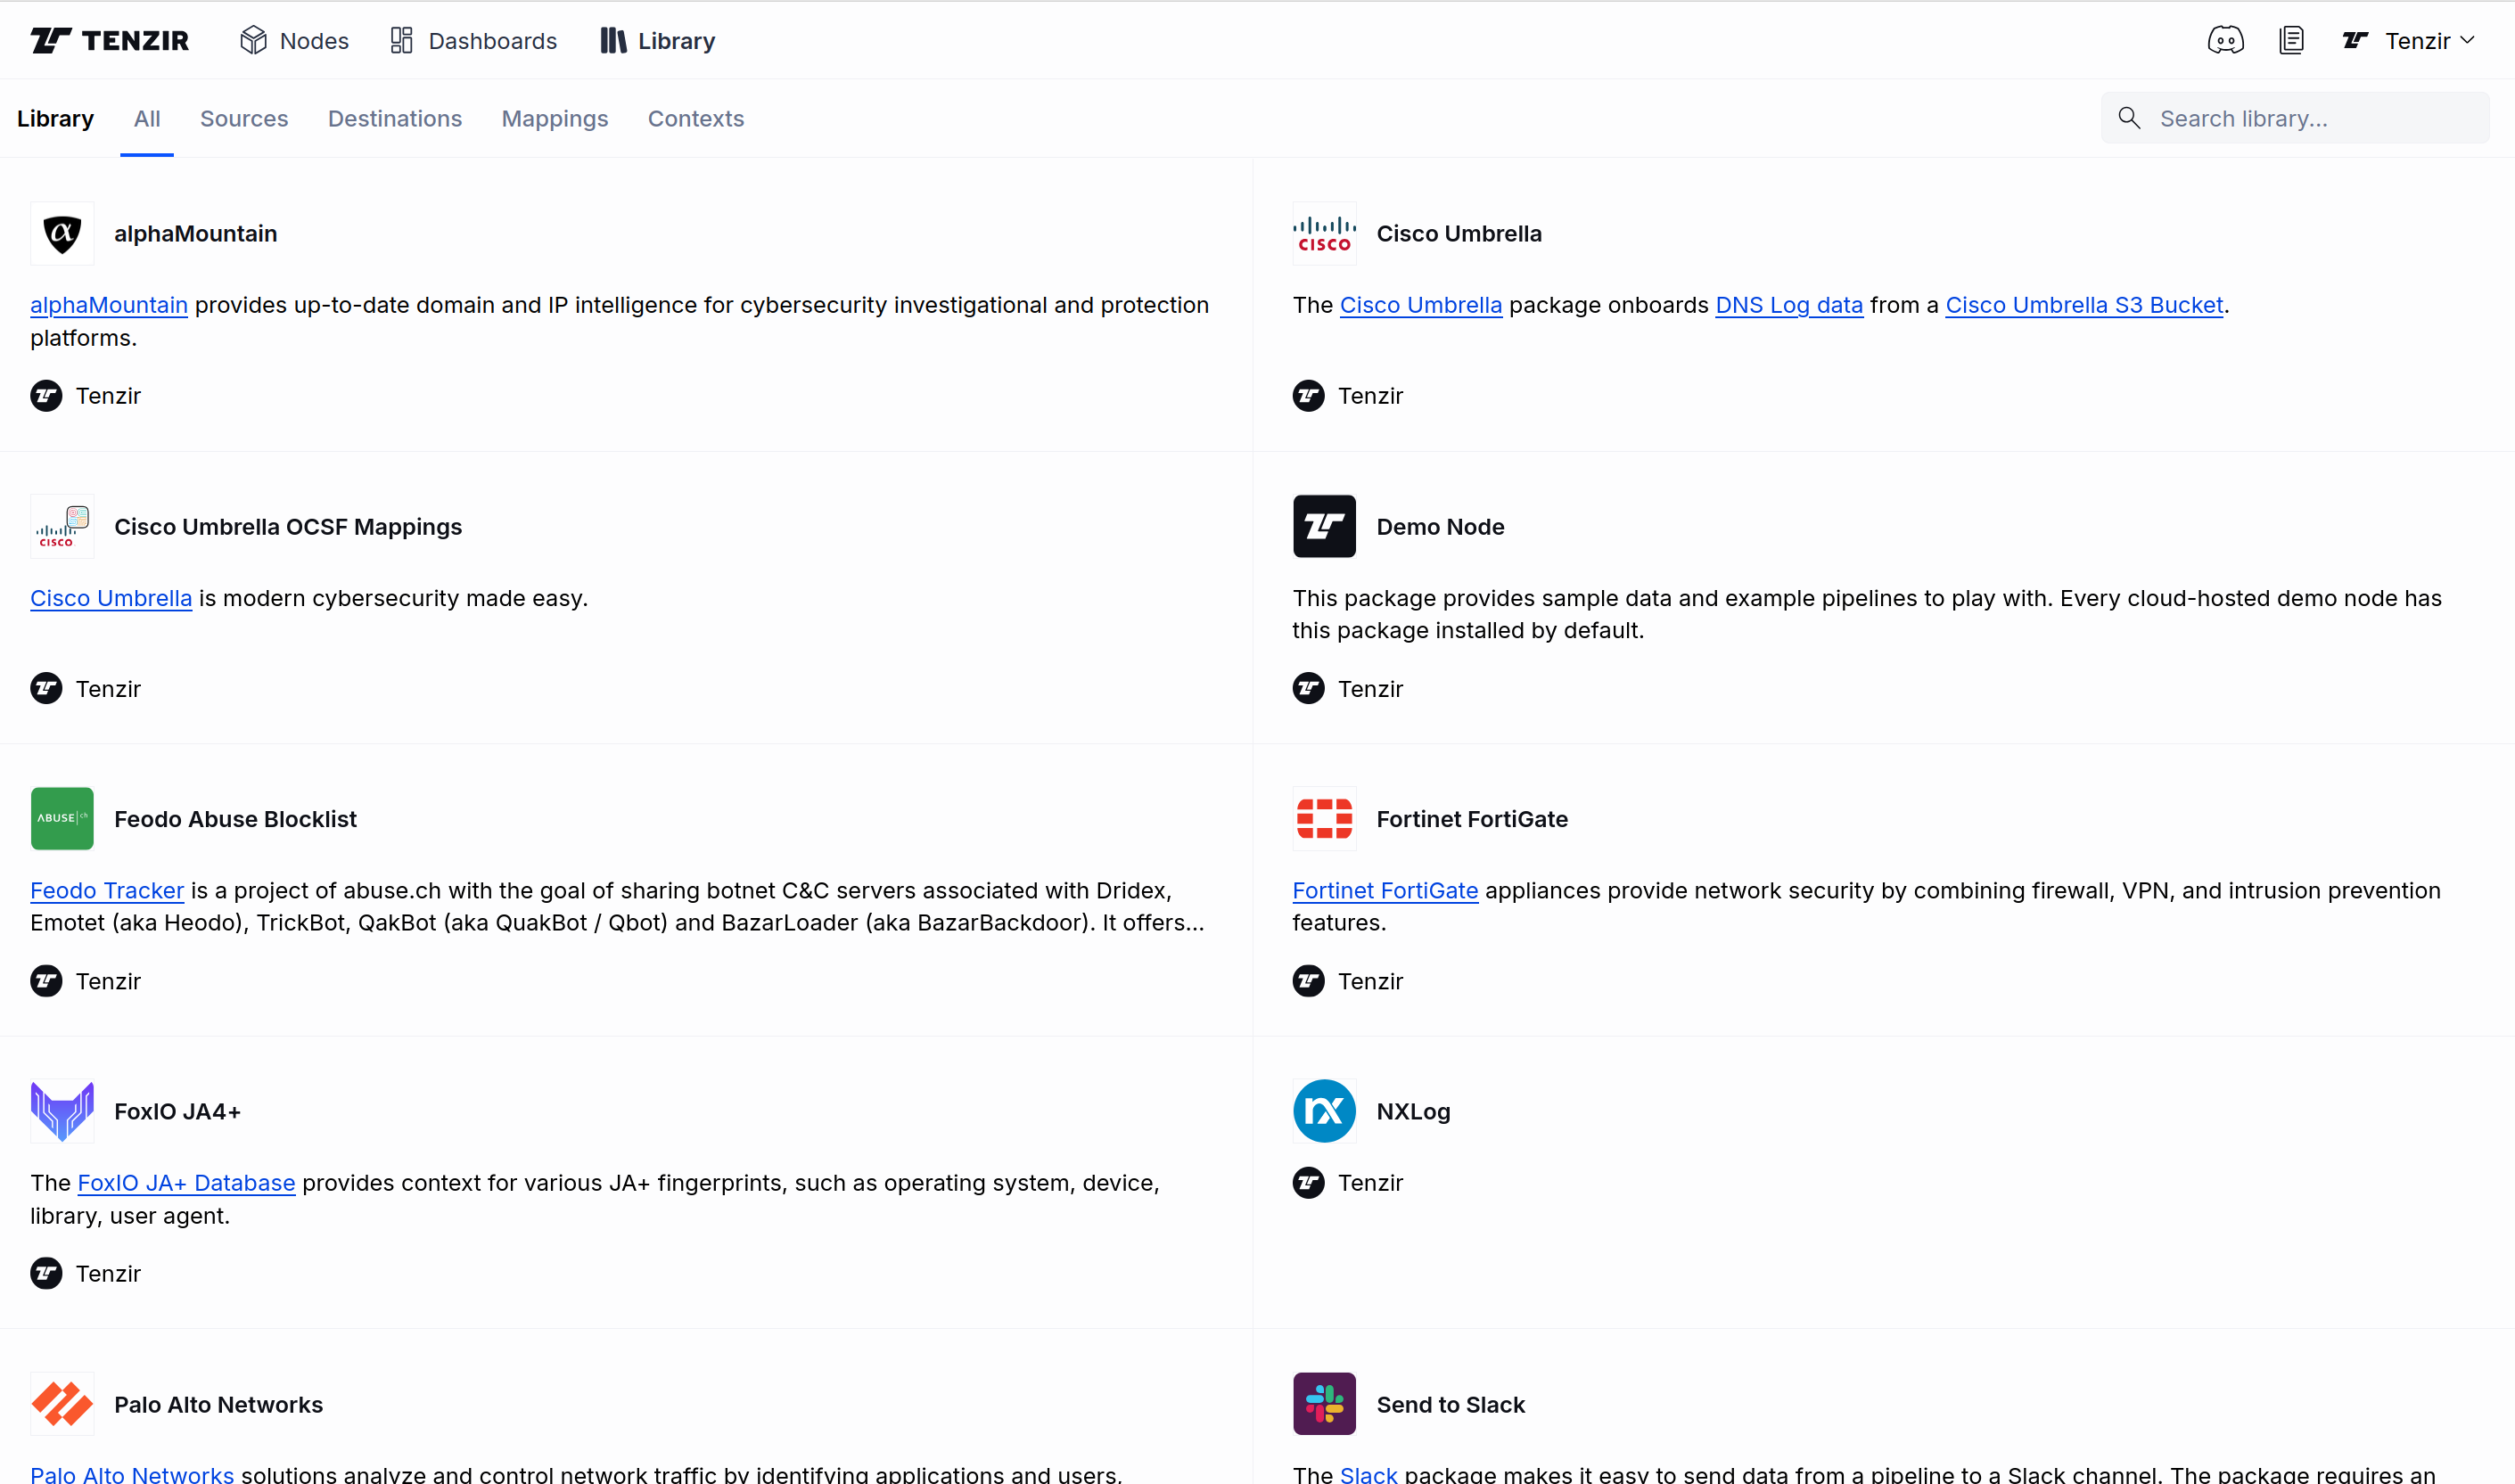The image size is (2515, 1484).
Task: Click the Demo Node Tenzir icon
Action: point(1324,527)
